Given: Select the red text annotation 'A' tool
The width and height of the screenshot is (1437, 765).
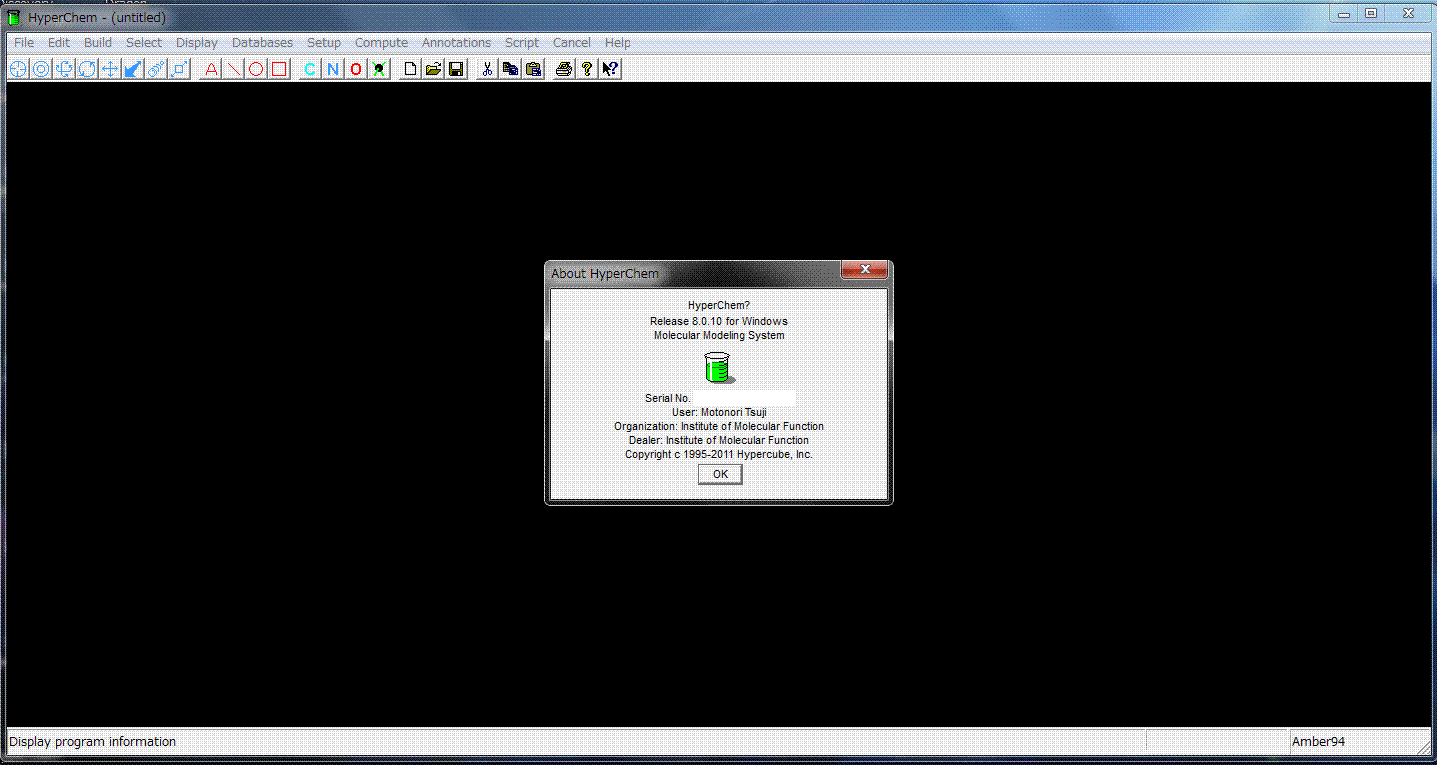Looking at the screenshot, I should (x=210, y=69).
